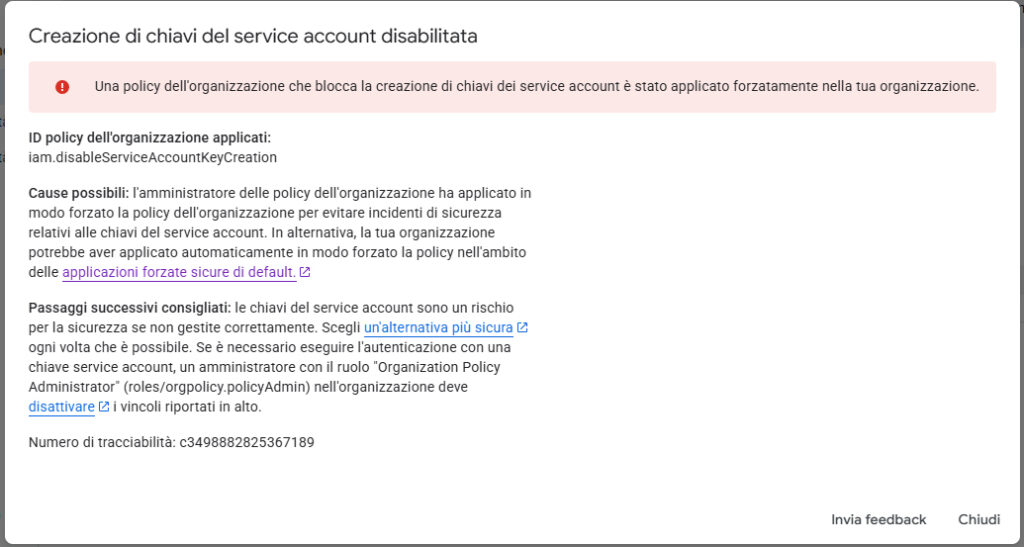This screenshot has height=547, width=1024.
Task: Click the external-link icon next to 'disattivare'
Action: tap(104, 408)
